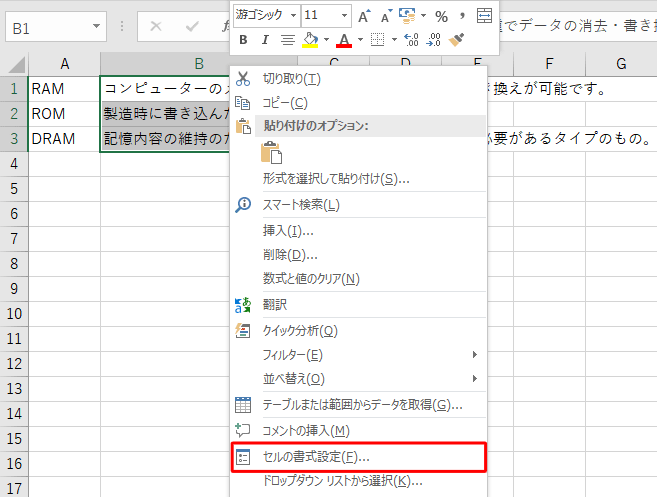Click 翻訳 in context menu
The height and width of the screenshot is (497, 657).
(x=359, y=305)
